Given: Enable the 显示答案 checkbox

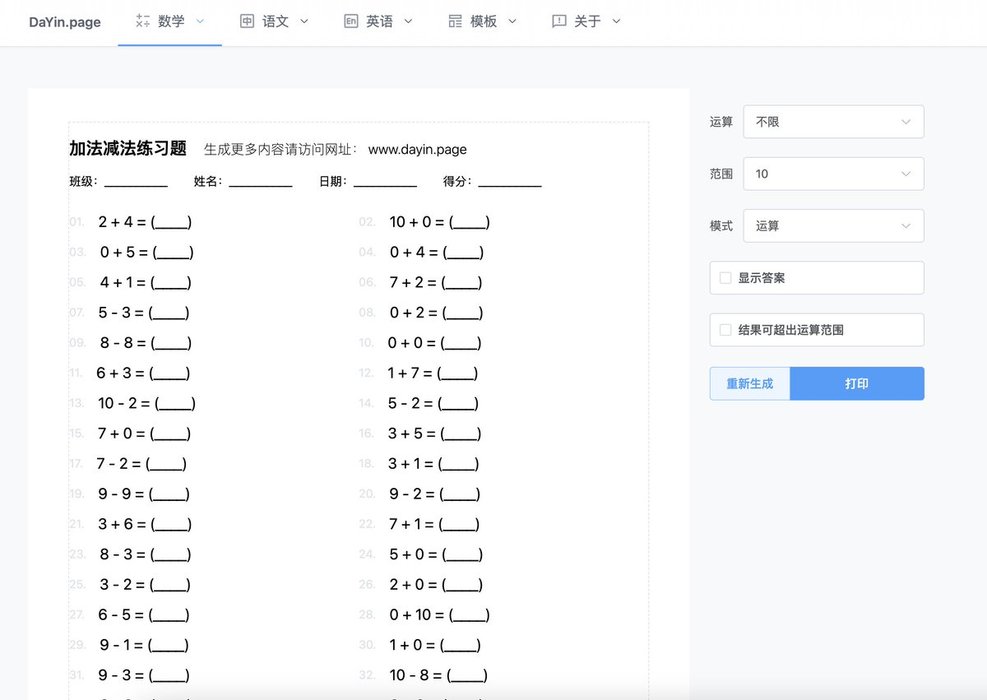Looking at the screenshot, I should pyautogui.click(x=726, y=278).
